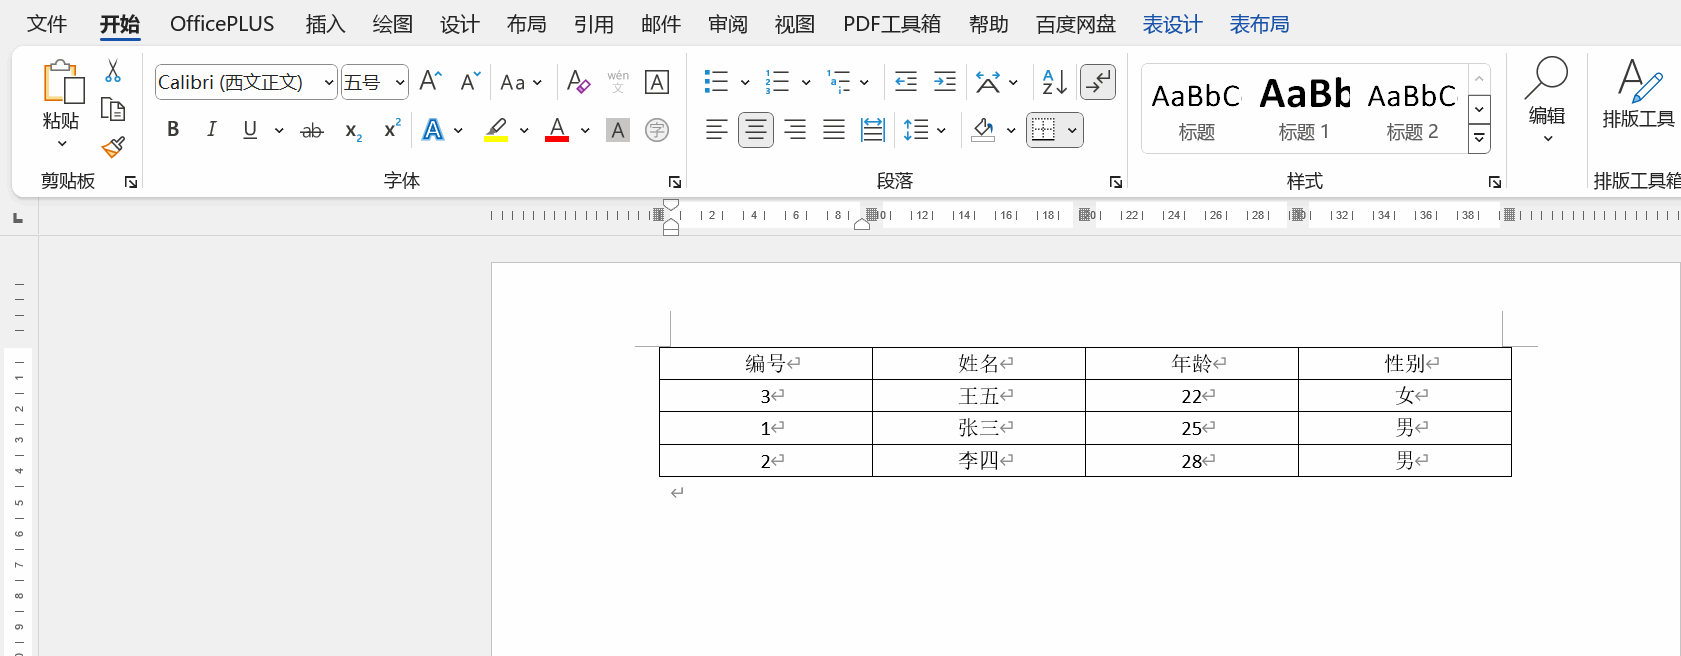
Task: Toggle Bold formatting
Action: tap(173, 130)
